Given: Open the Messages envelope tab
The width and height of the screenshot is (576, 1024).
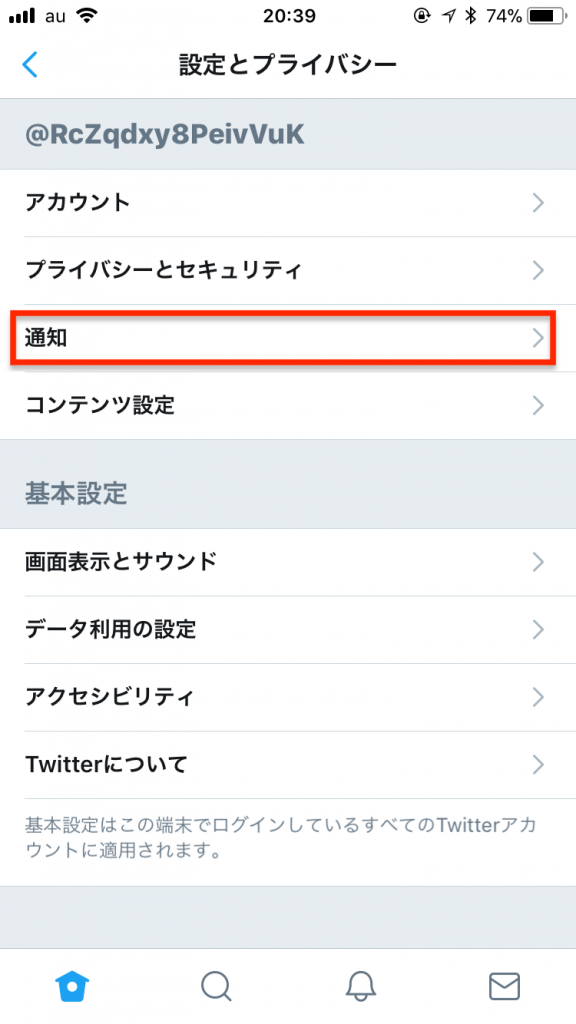Looking at the screenshot, I should 504,985.
